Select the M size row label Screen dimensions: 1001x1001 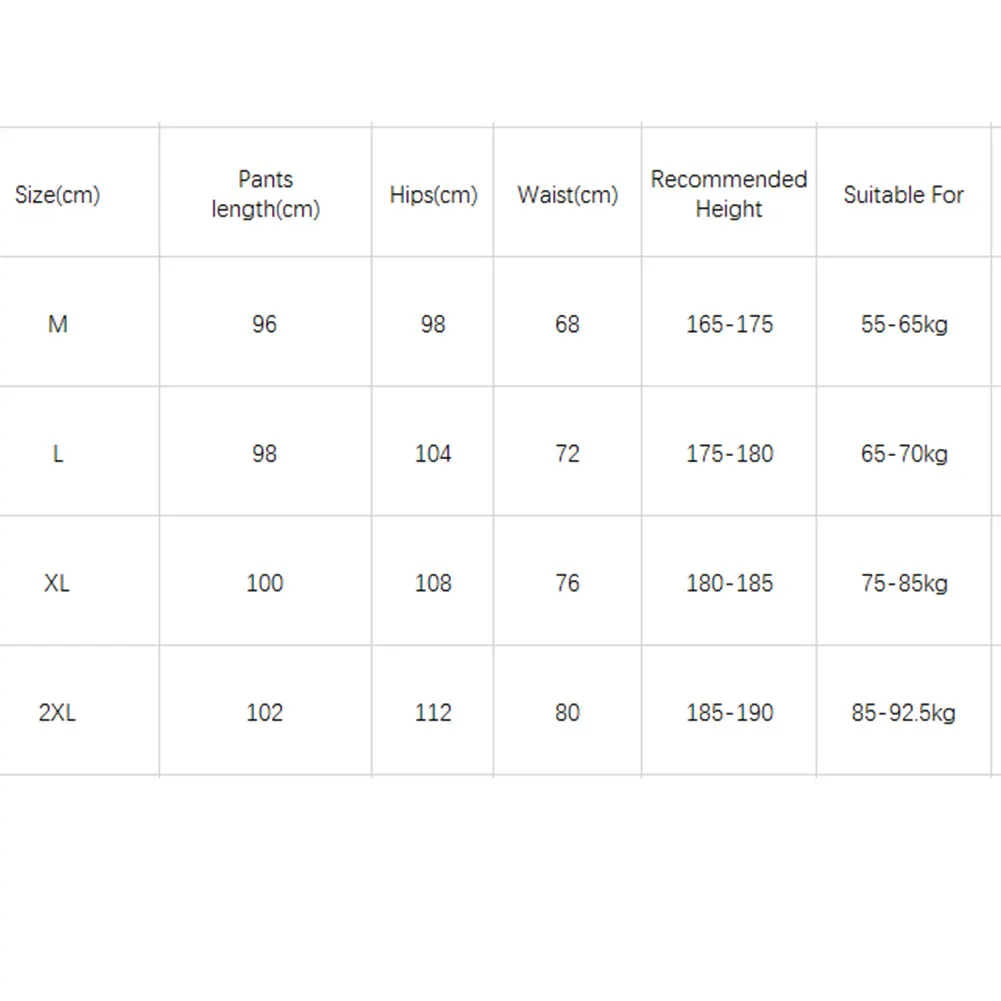58,324
